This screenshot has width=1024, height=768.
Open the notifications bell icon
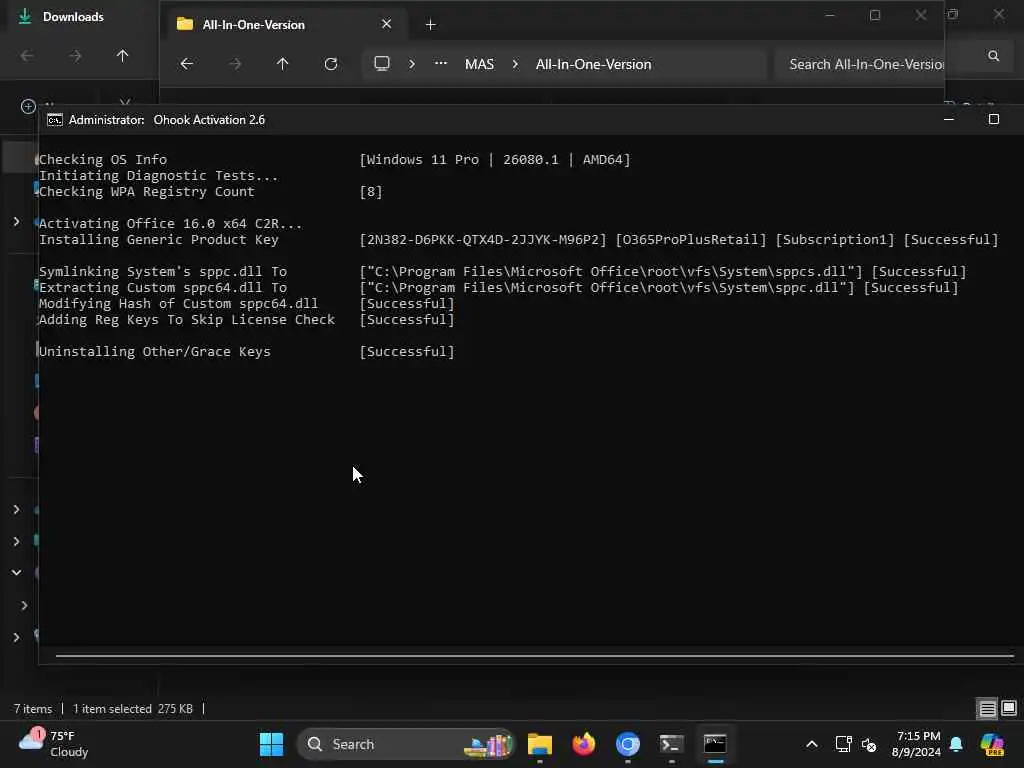(956, 744)
